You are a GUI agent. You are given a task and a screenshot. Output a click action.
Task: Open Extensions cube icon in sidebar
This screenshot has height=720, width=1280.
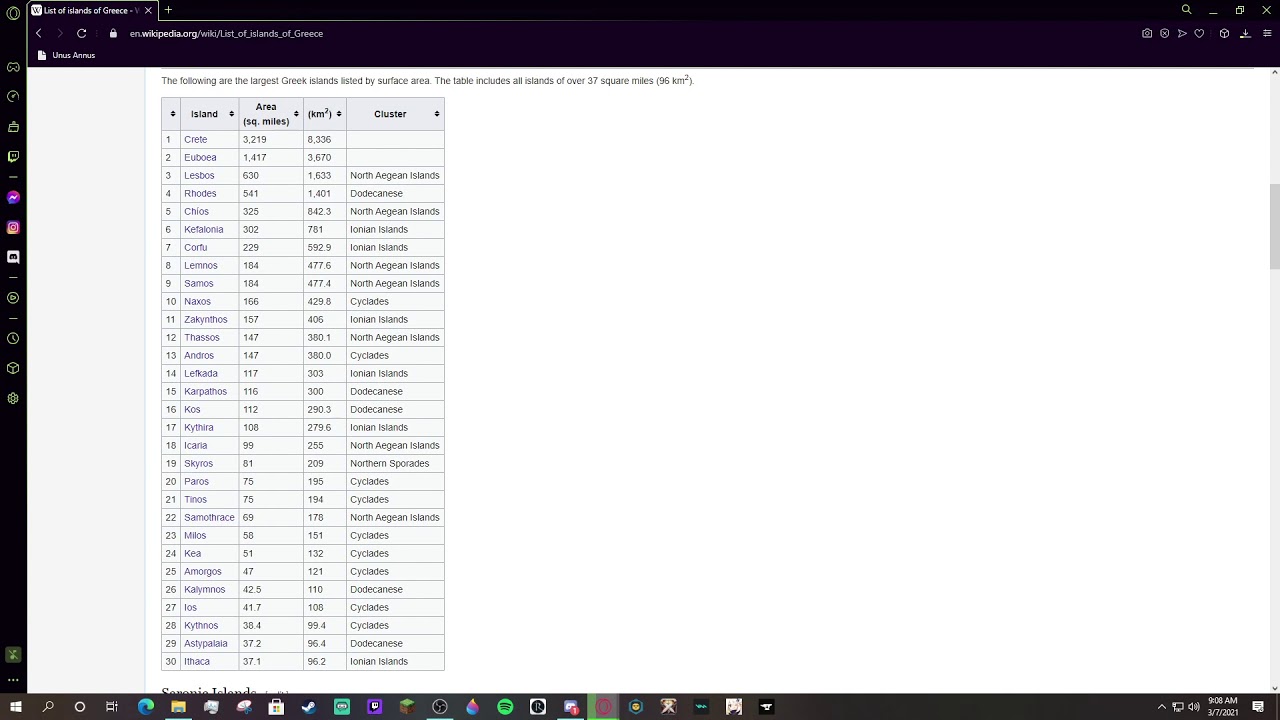[13, 368]
